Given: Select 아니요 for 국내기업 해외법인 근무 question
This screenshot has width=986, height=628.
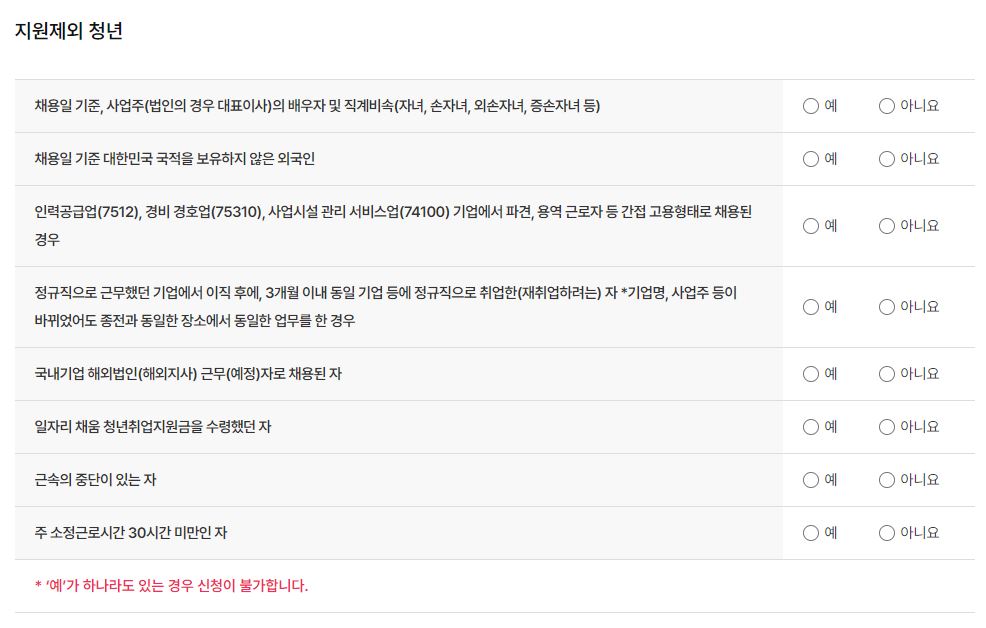Looking at the screenshot, I should coord(885,374).
